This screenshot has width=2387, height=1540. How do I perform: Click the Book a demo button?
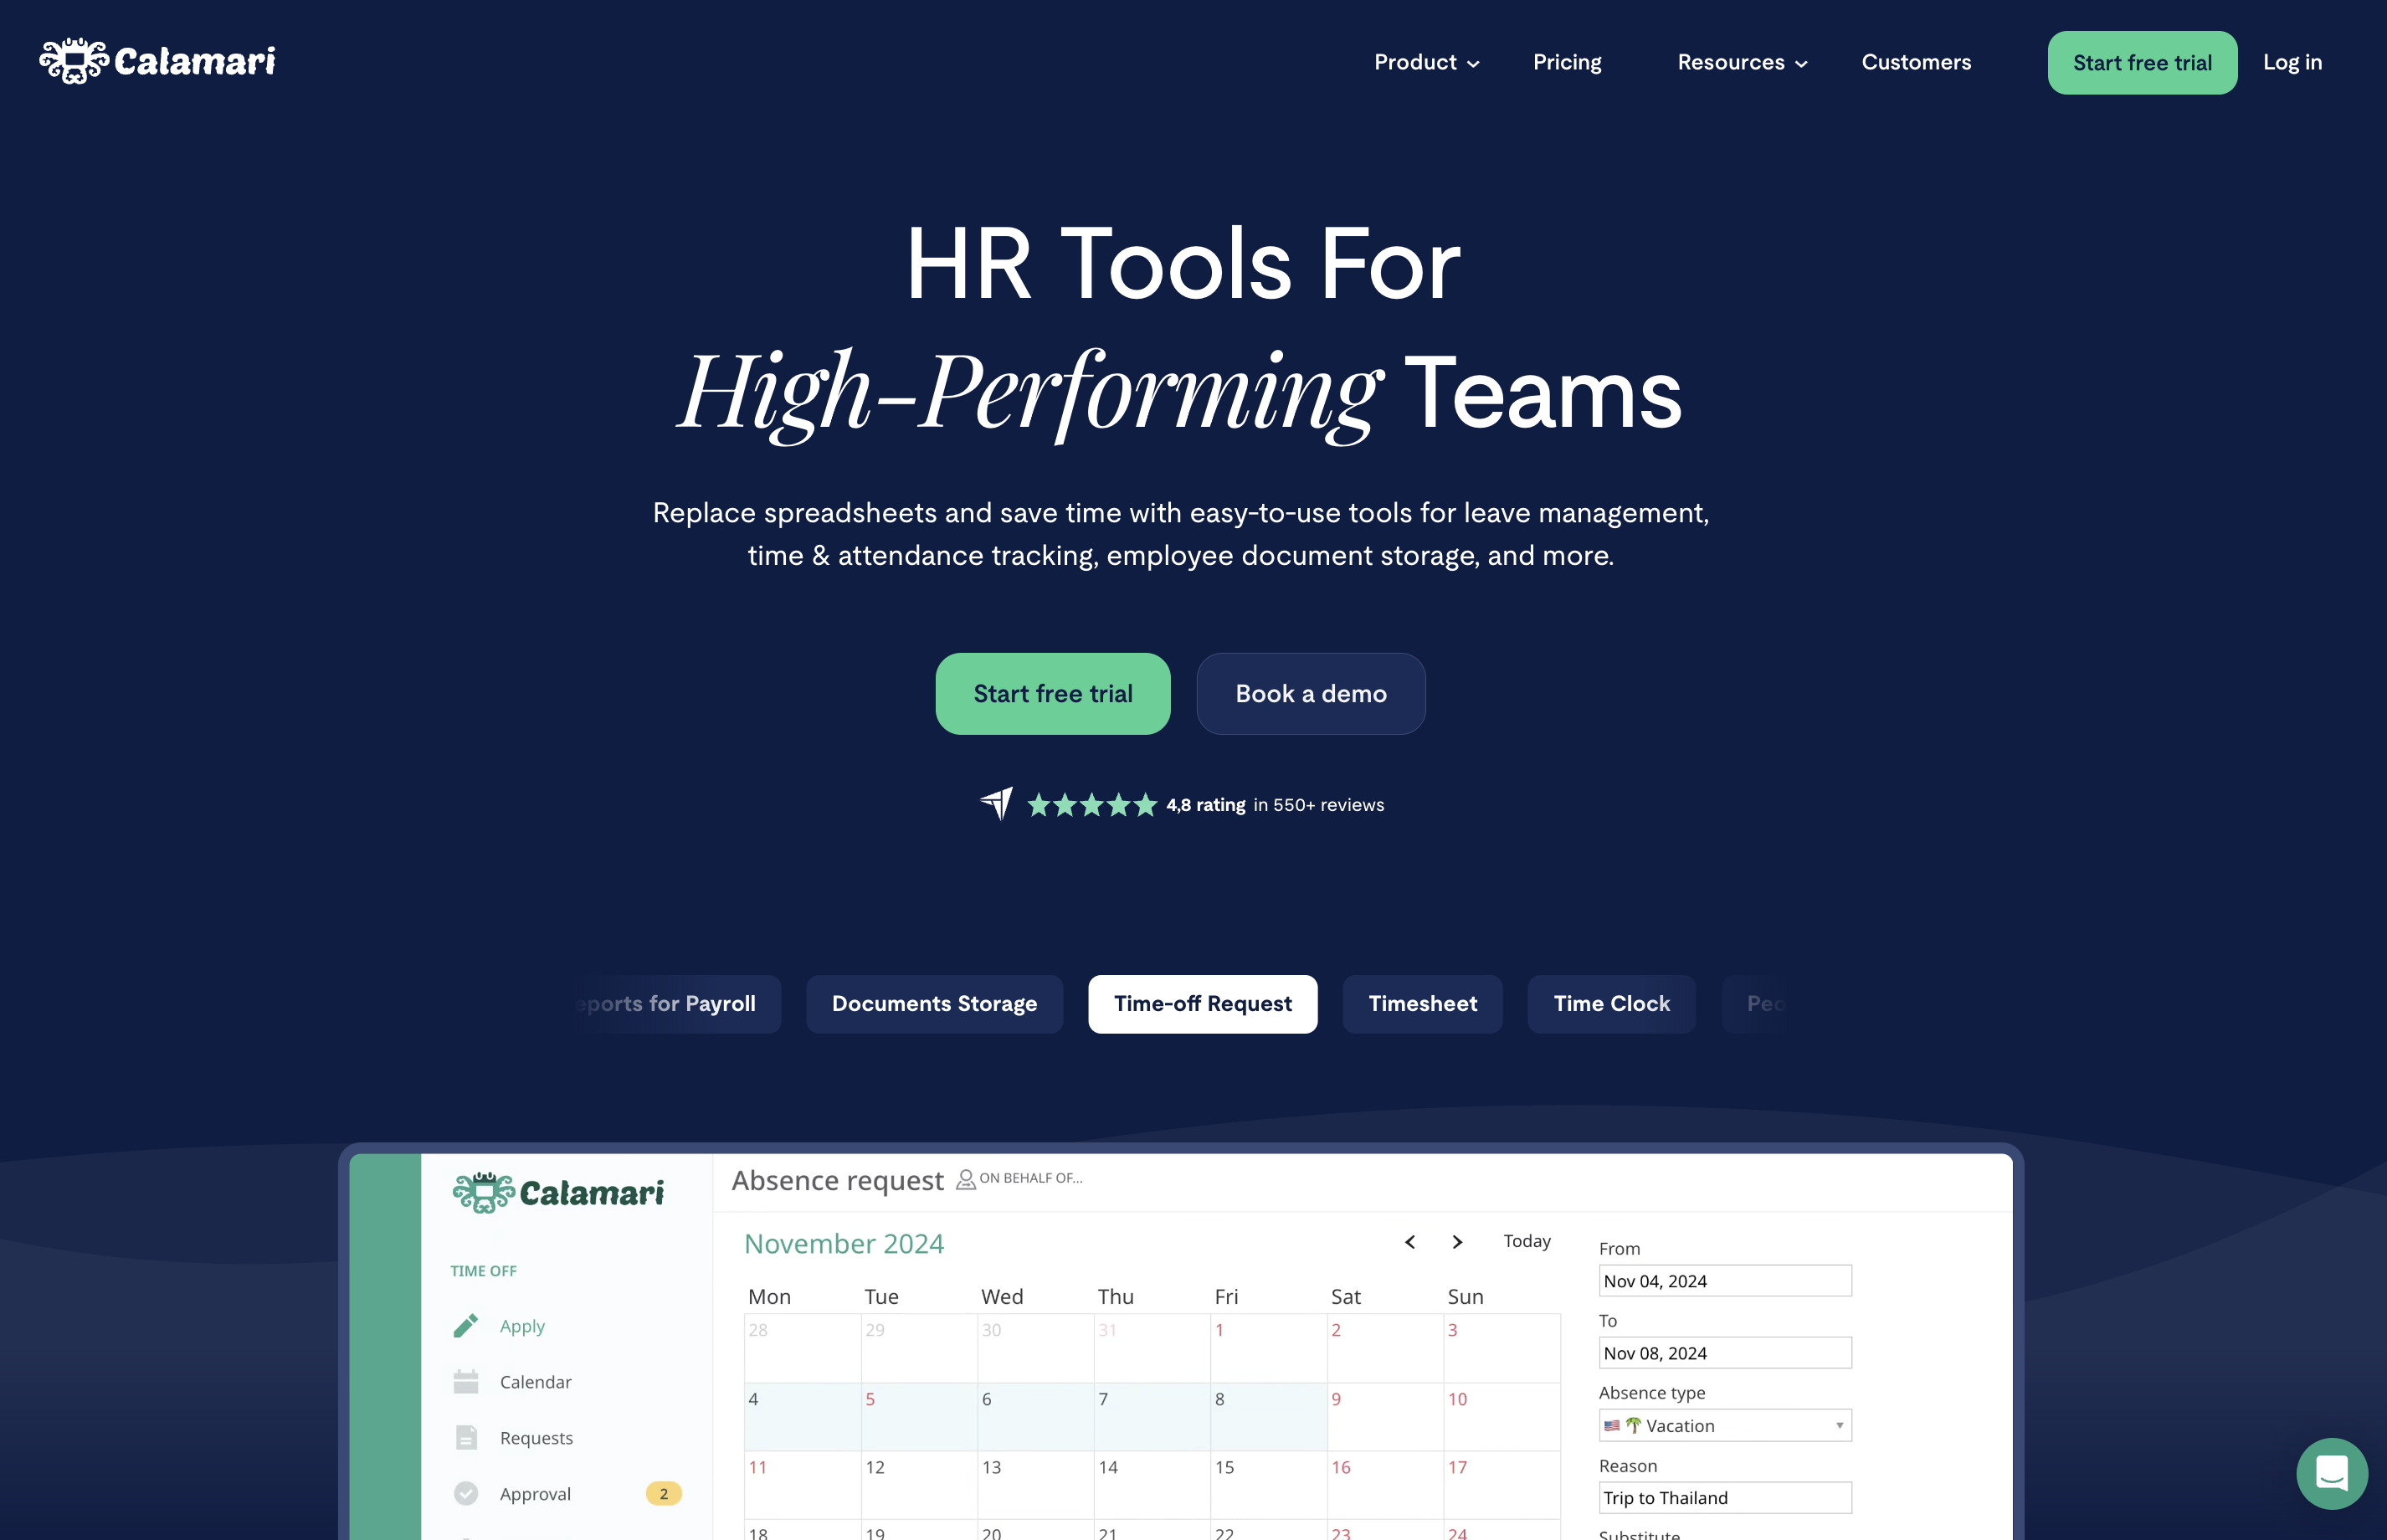point(1311,693)
